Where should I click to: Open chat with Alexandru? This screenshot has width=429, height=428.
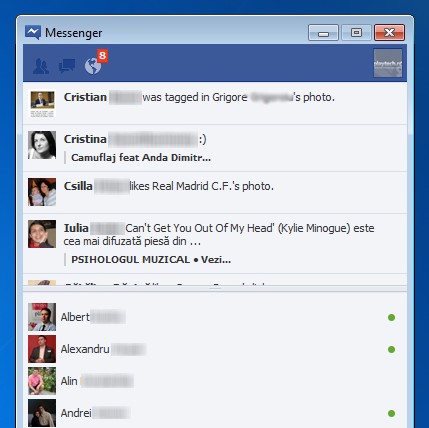coord(215,349)
